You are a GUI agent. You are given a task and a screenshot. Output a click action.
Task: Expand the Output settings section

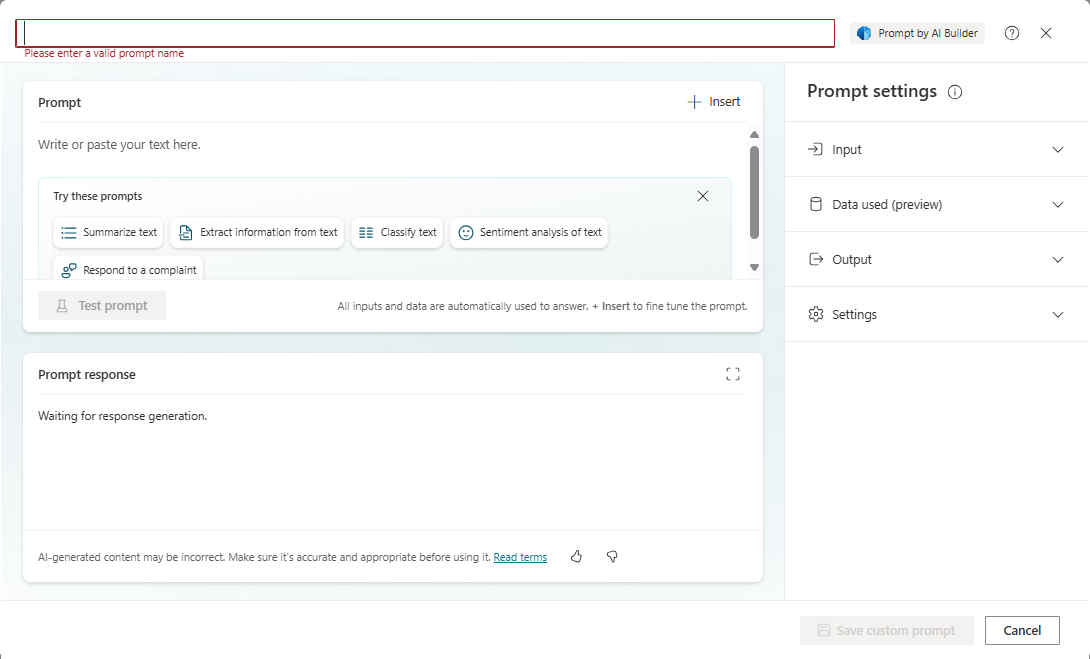click(x=936, y=260)
